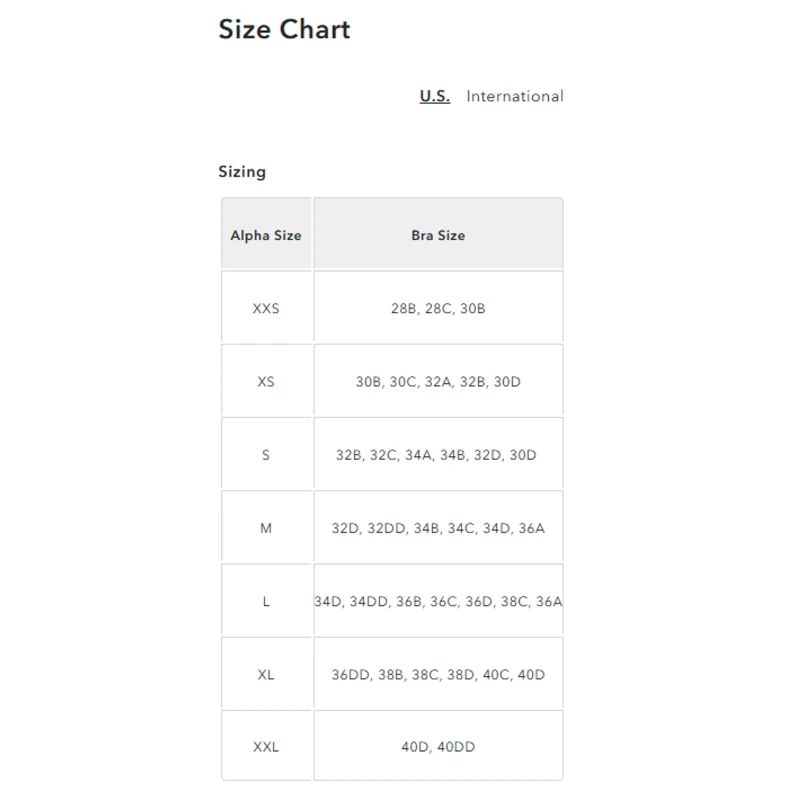Select the L alpha size cell
Screen dimensions: 800x800
pyautogui.click(x=266, y=601)
